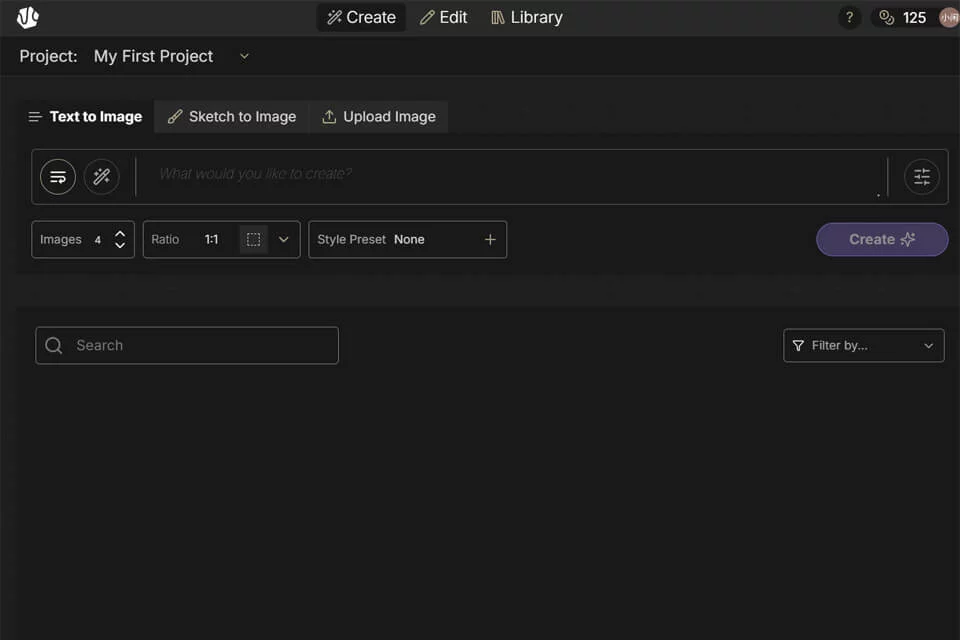Viewport: 960px width, 640px height.
Task: Click the credits coin icon showing 125
Action: [887, 18]
